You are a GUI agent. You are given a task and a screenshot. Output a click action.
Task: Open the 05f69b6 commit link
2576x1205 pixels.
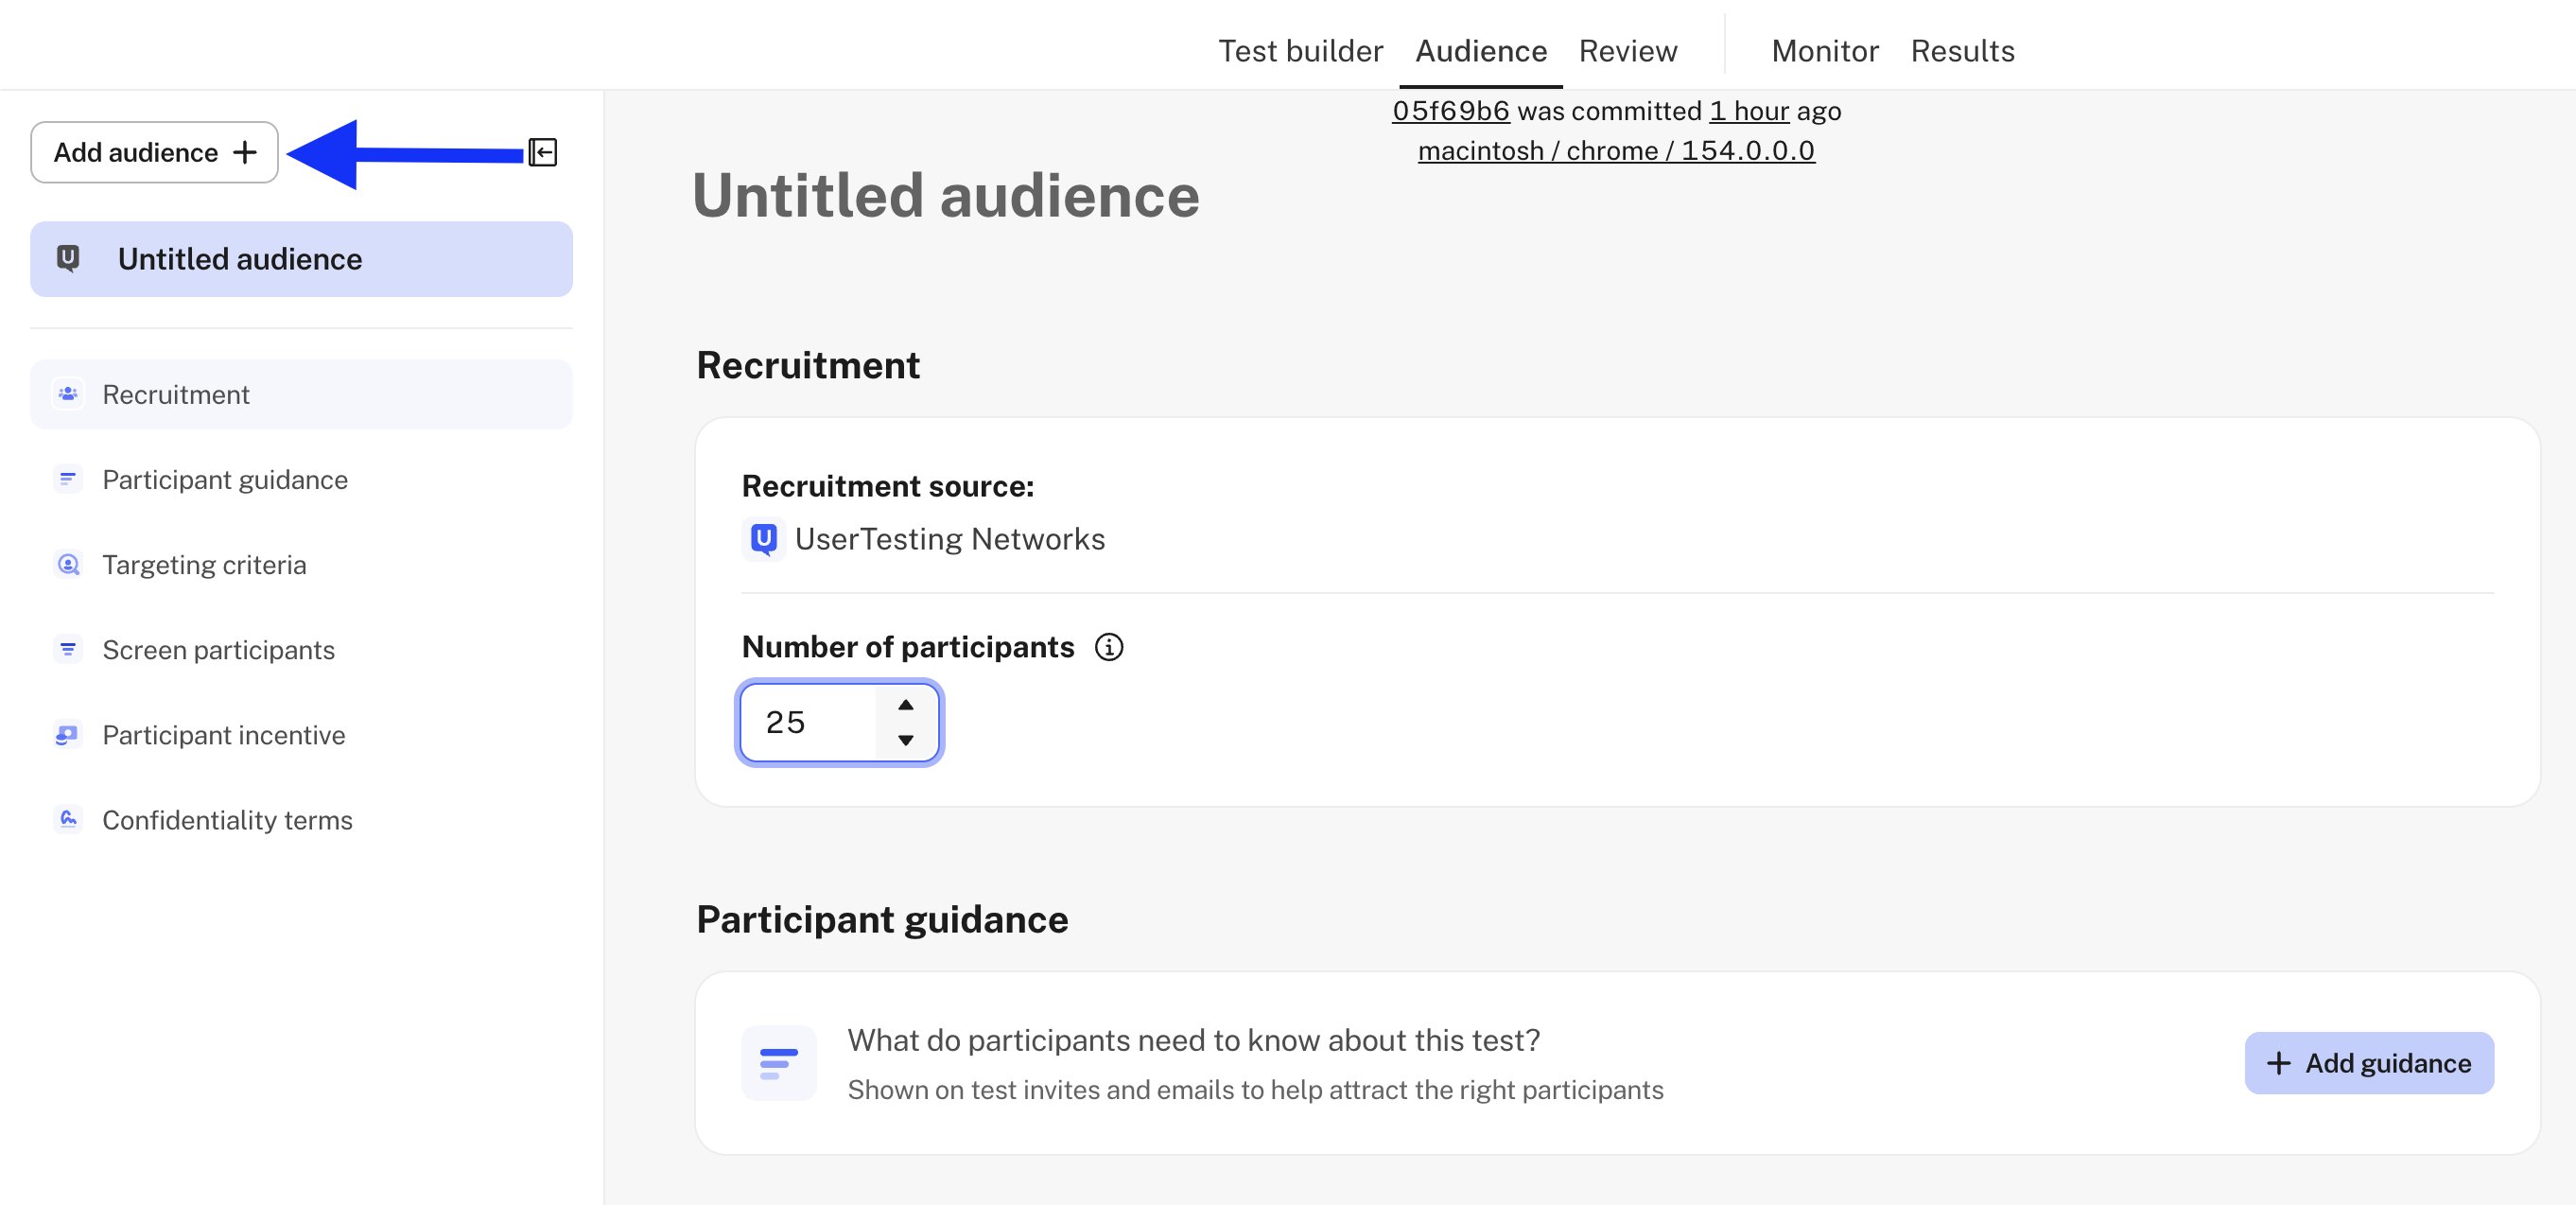coord(1451,111)
